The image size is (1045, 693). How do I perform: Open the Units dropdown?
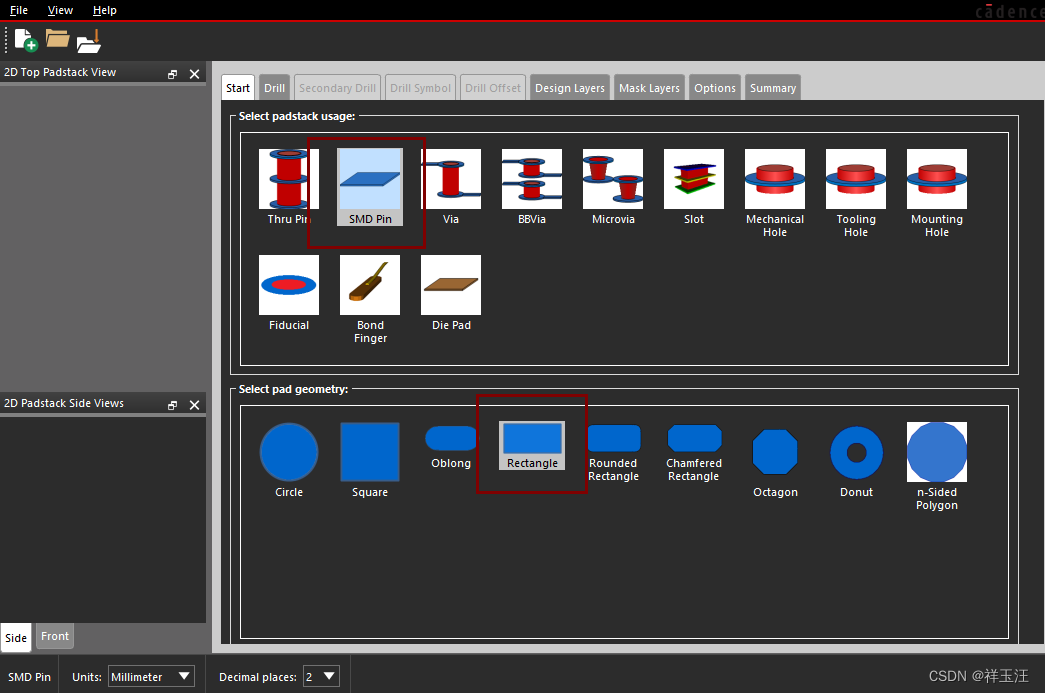151,677
